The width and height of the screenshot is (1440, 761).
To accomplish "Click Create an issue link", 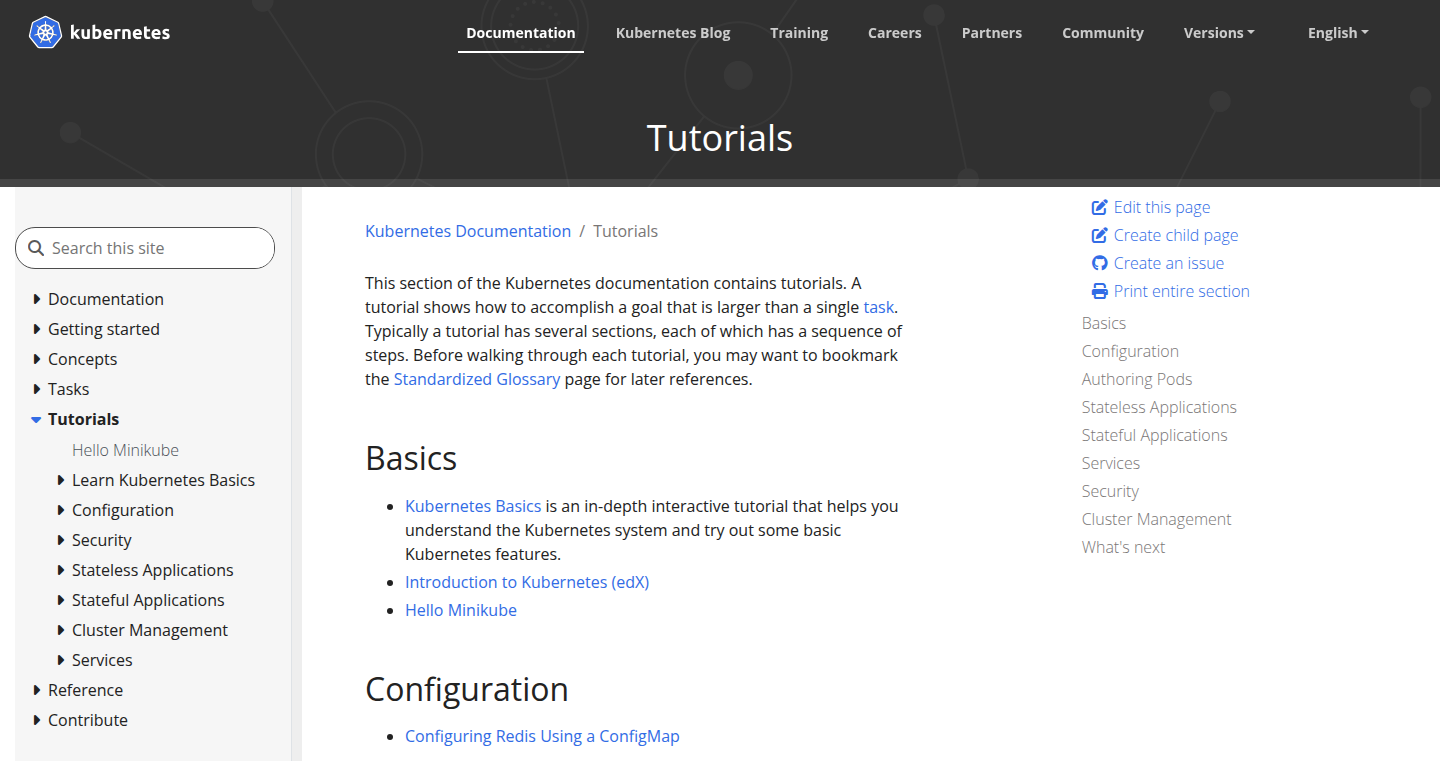I will 1169,263.
